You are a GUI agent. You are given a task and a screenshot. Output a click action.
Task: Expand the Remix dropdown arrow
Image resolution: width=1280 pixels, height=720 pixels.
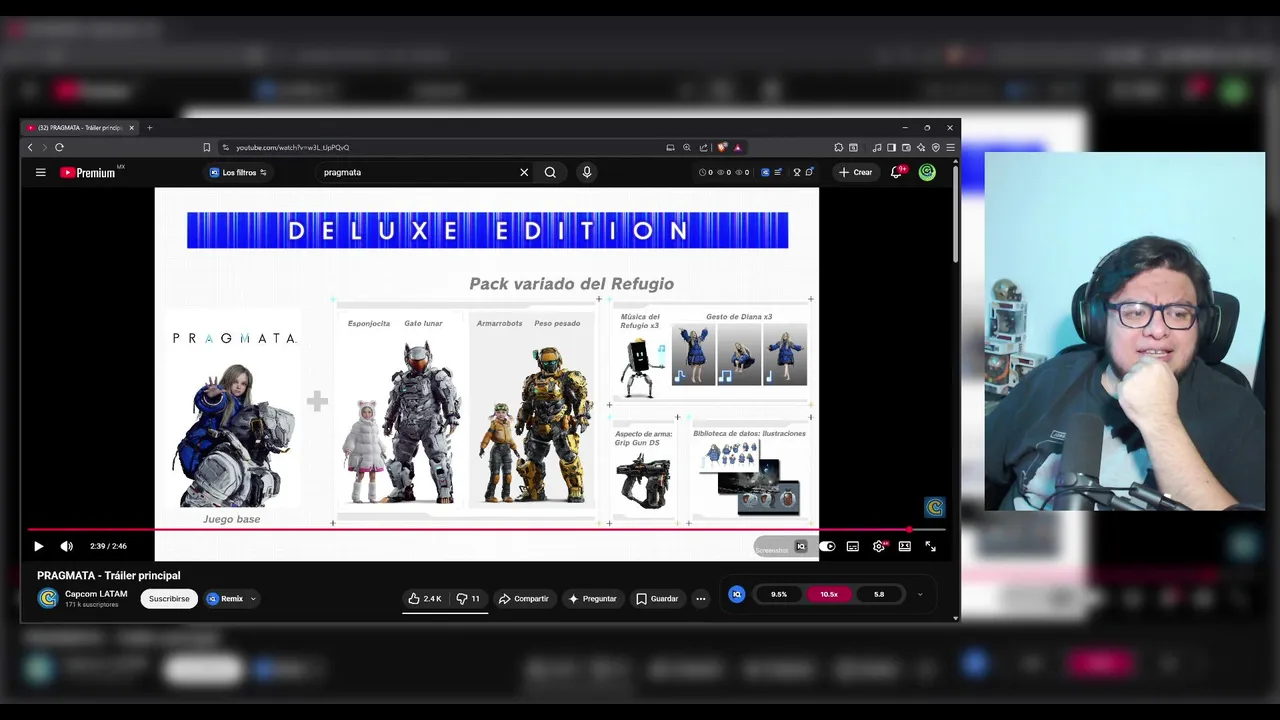253,599
